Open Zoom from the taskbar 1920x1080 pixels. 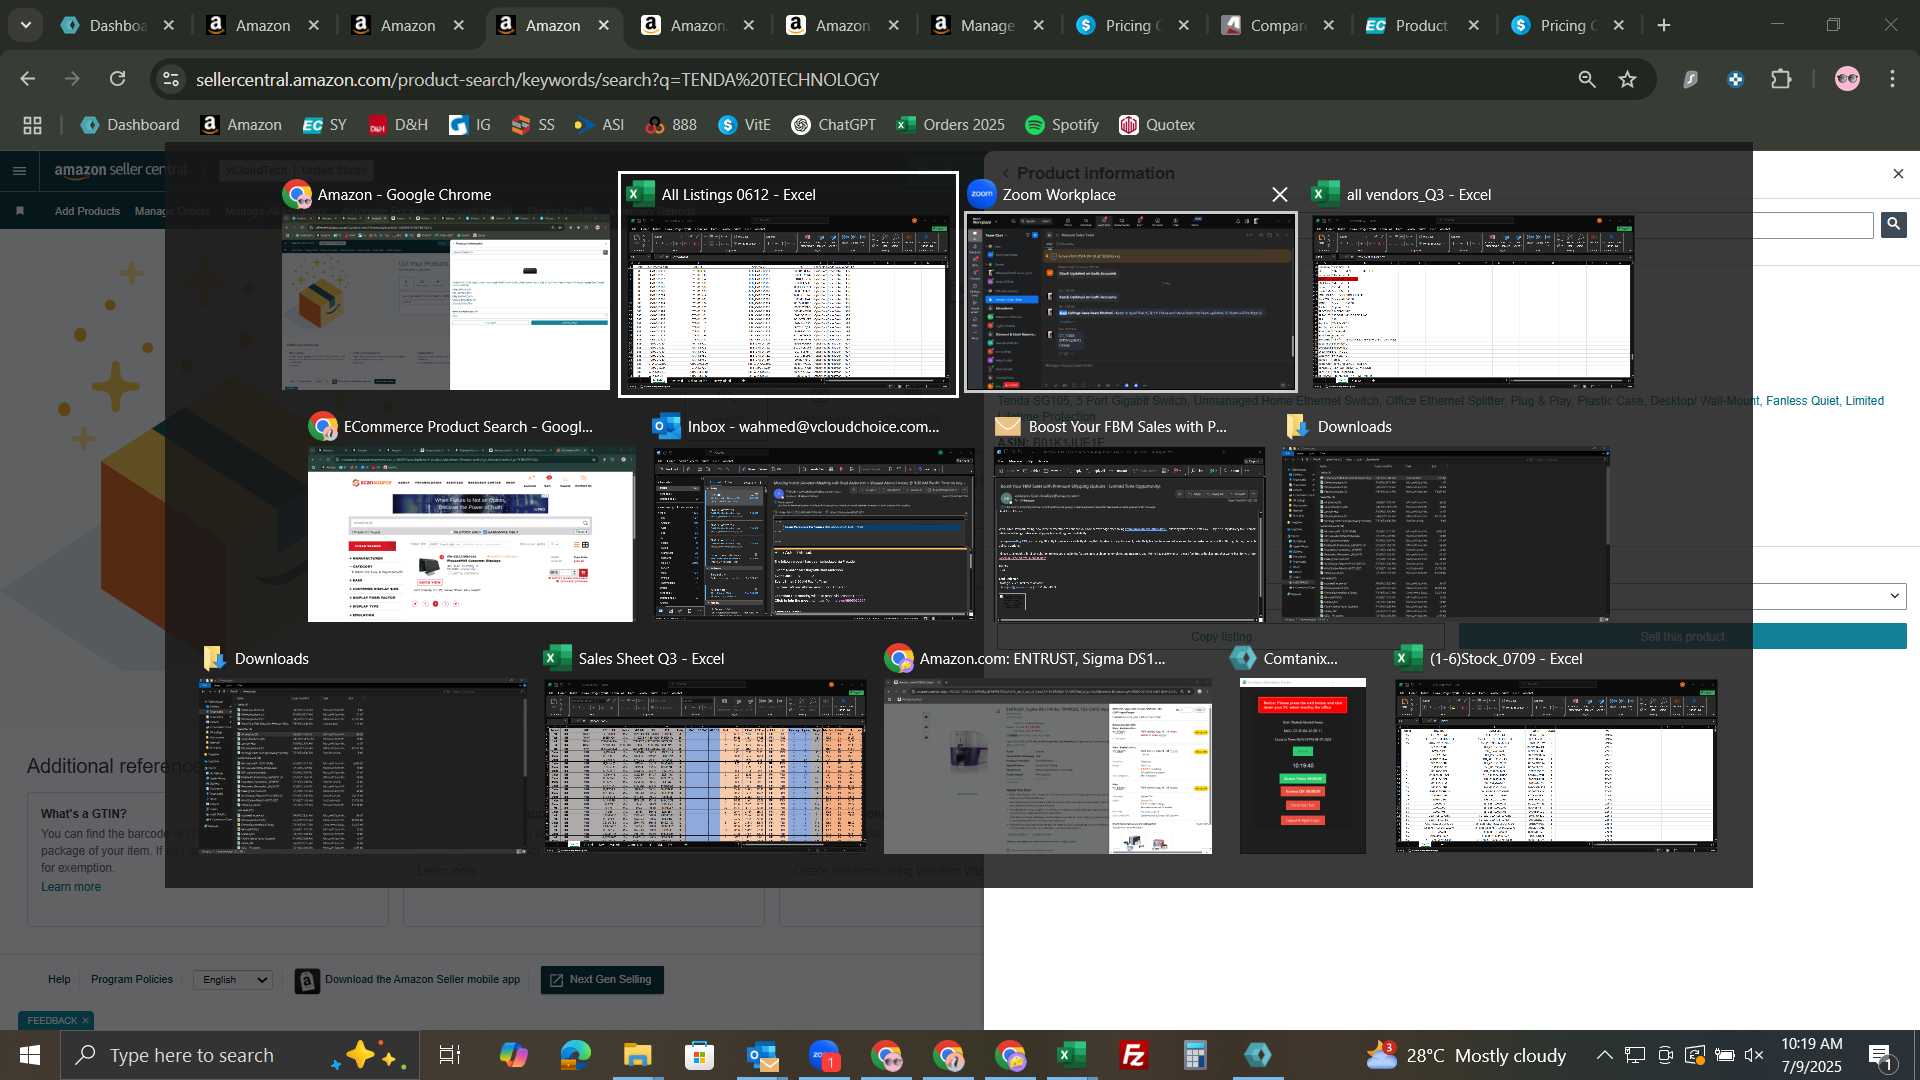824,1055
